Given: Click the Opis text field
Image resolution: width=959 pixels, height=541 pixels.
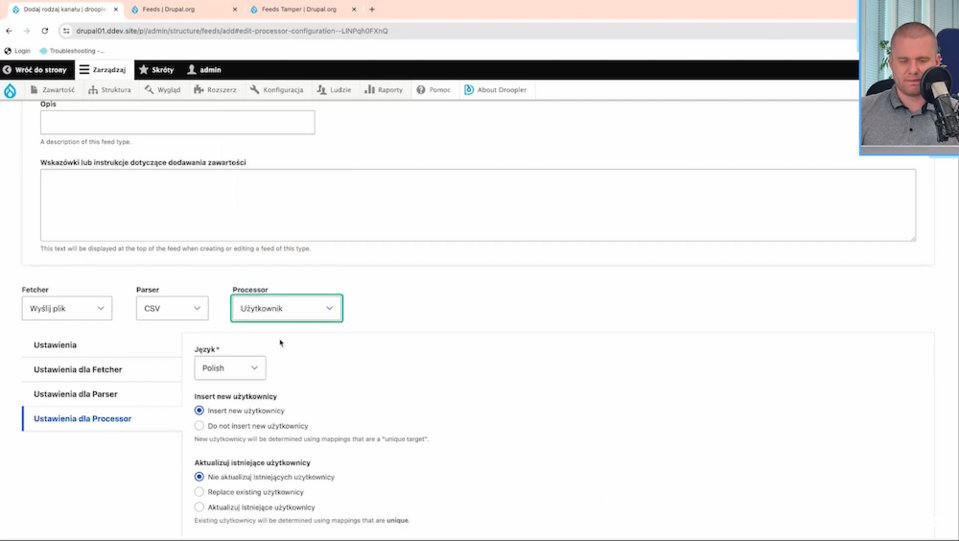Looking at the screenshot, I should pos(177,122).
